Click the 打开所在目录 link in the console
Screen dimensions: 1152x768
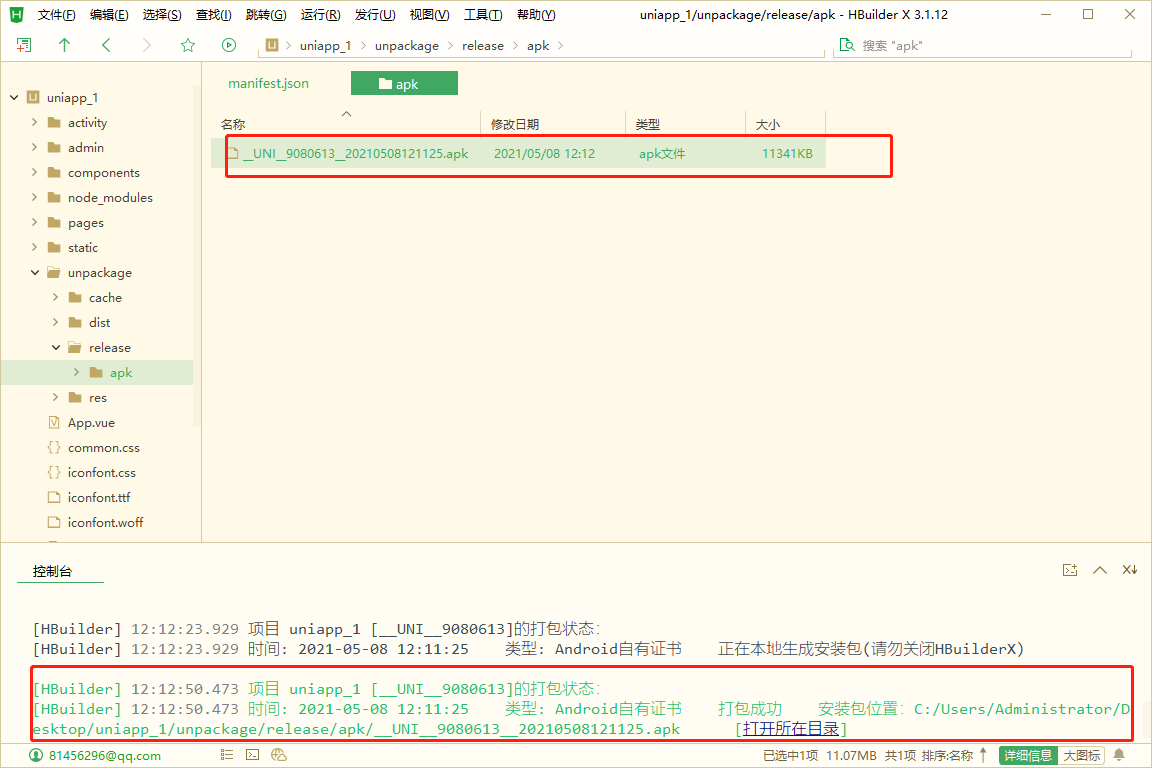[x=791, y=729]
